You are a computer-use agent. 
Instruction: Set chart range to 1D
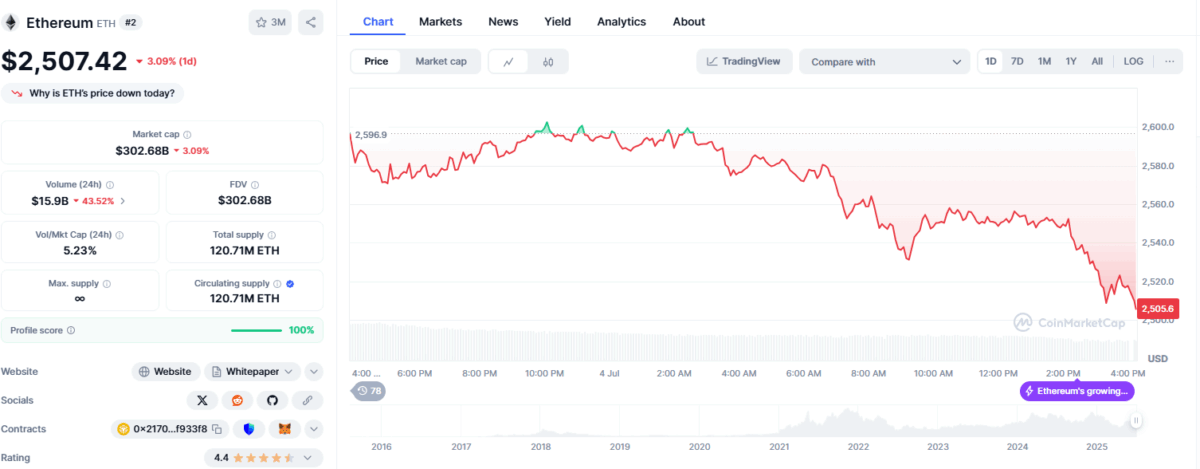(991, 61)
